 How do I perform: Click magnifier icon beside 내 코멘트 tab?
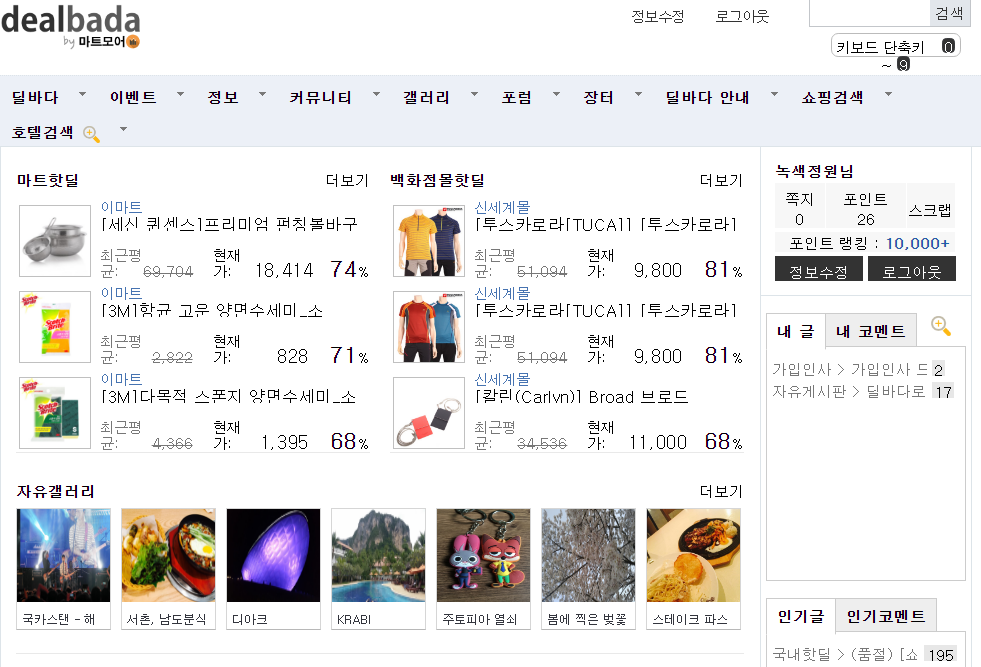[x=940, y=326]
